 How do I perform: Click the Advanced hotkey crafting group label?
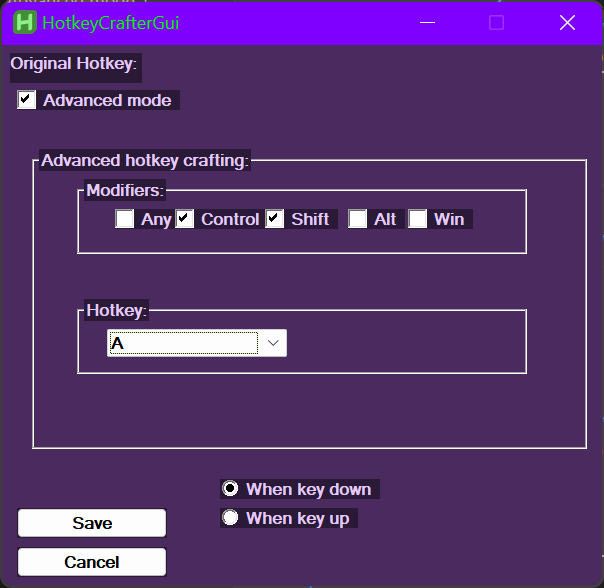(145, 160)
